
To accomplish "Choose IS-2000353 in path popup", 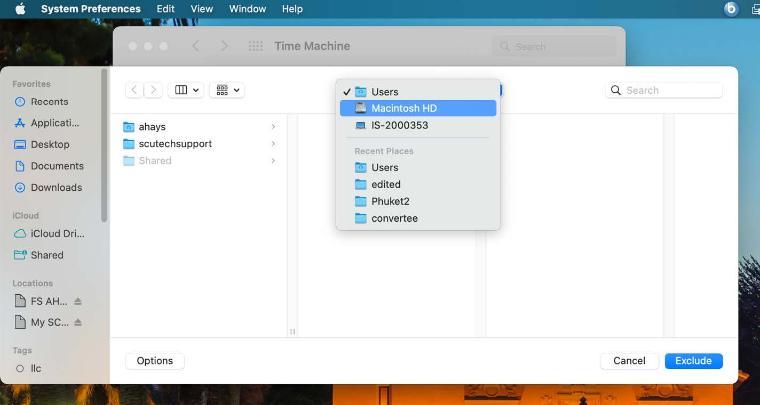I will 418,125.
